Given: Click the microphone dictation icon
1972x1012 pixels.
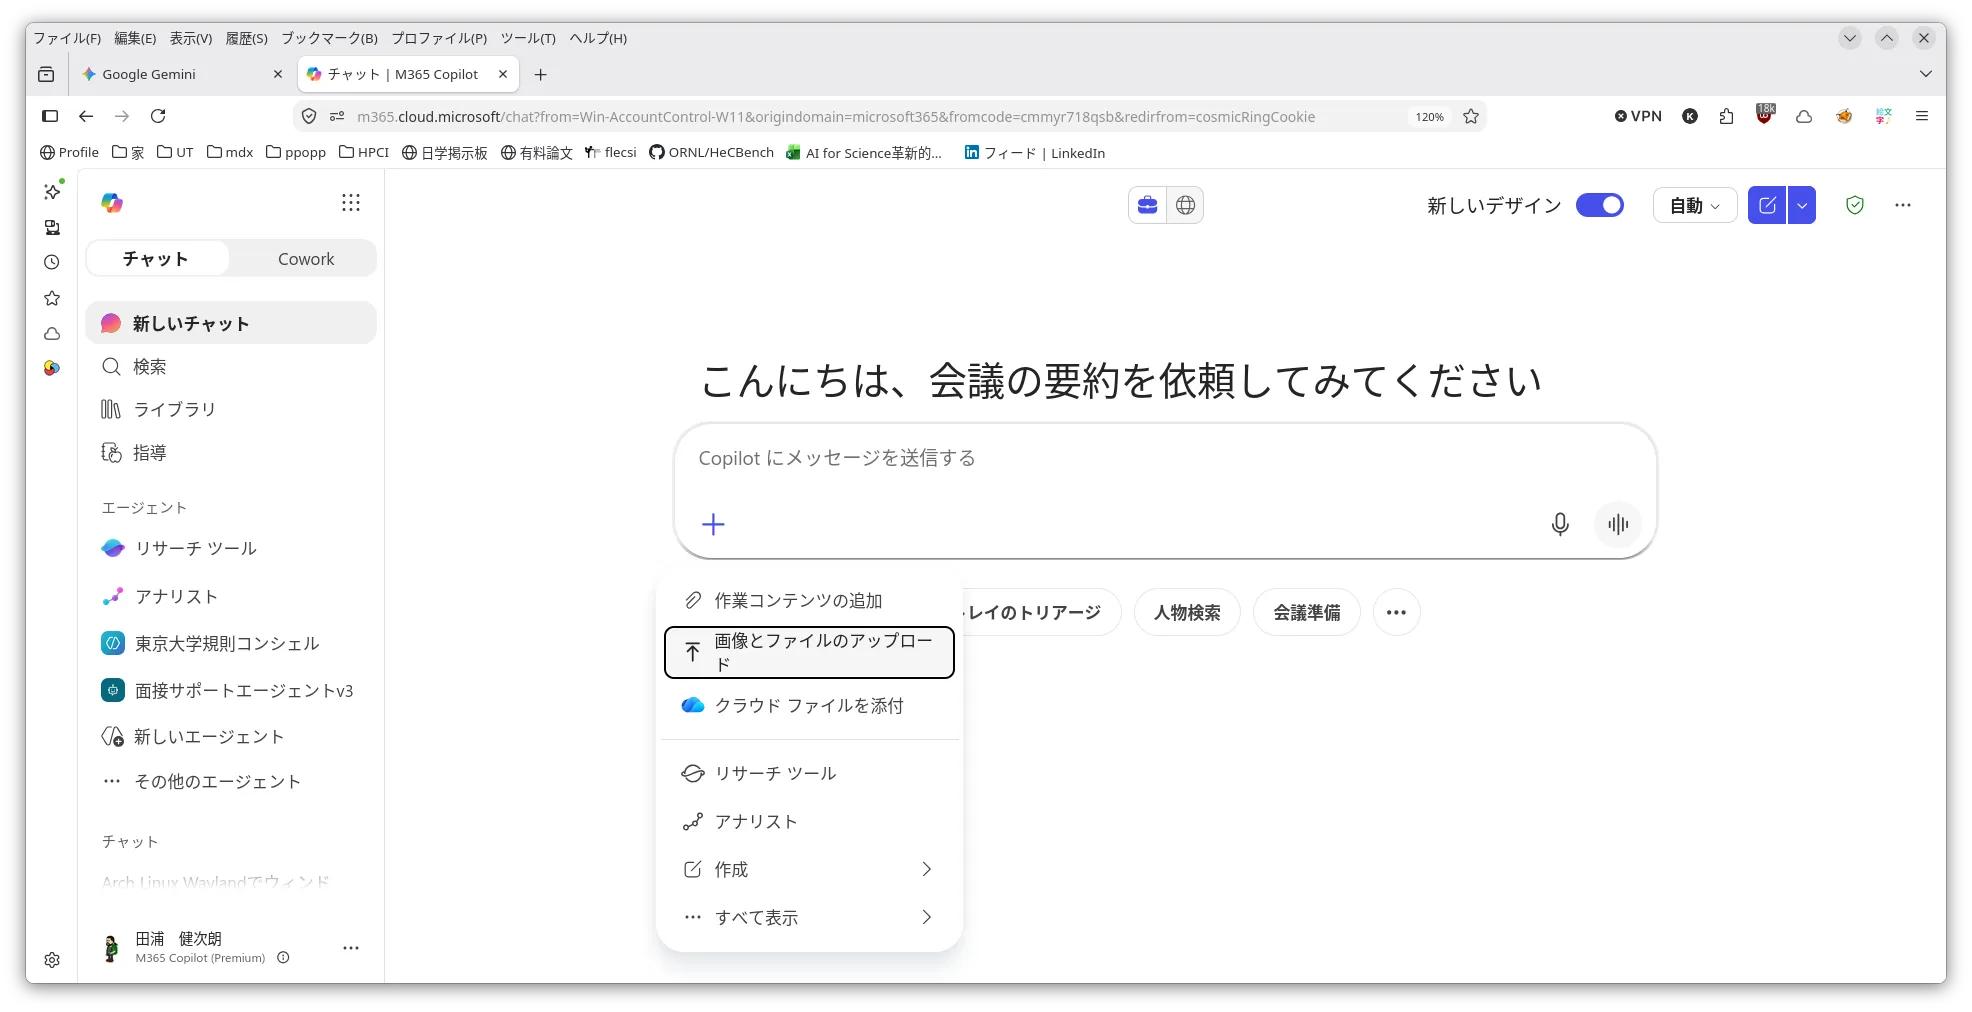Looking at the screenshot, I should point(1559,524).
